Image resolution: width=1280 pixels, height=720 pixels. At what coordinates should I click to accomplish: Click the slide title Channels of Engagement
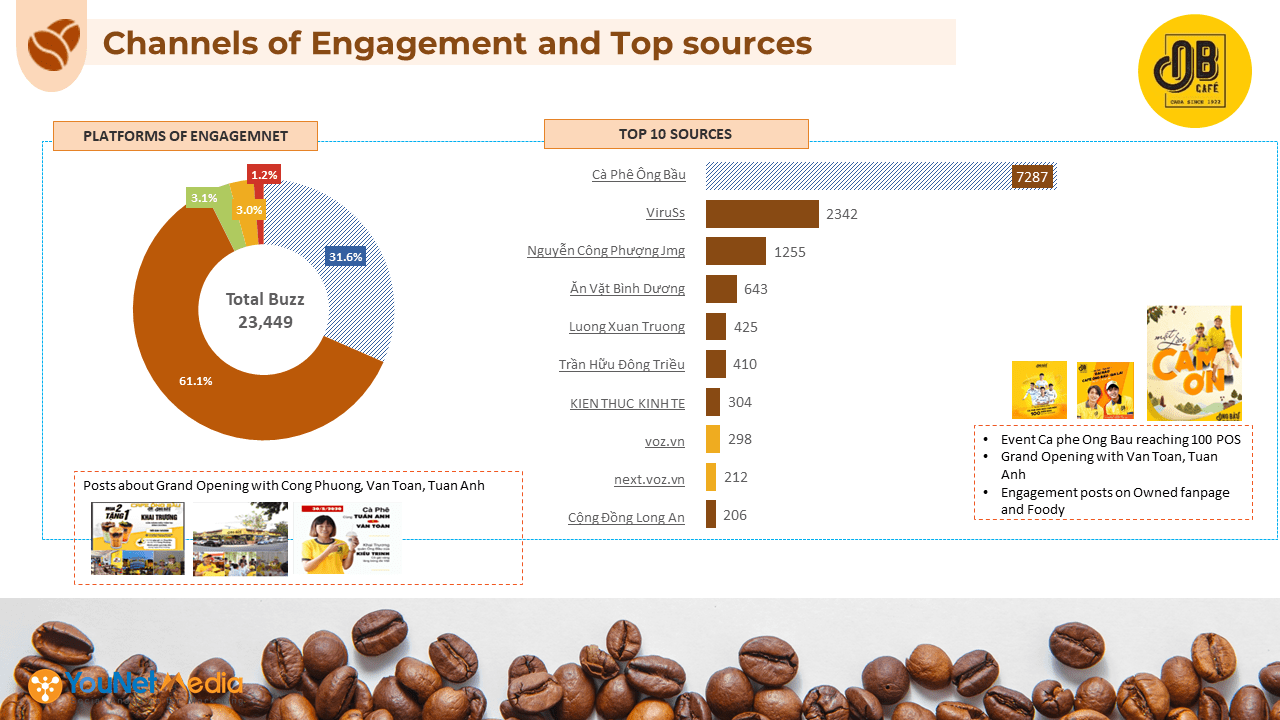pos(457,43)
